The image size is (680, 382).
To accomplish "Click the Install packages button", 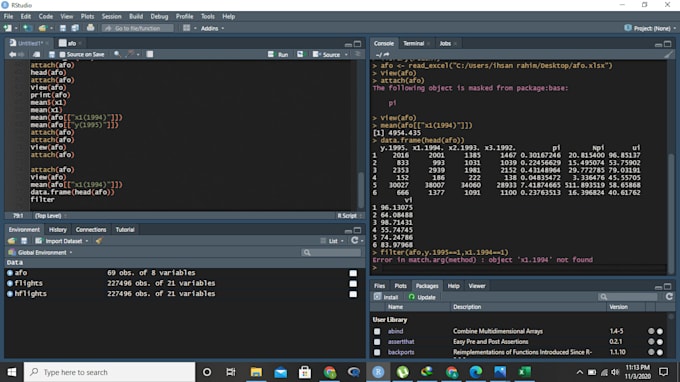I will [x=386, y=297].
